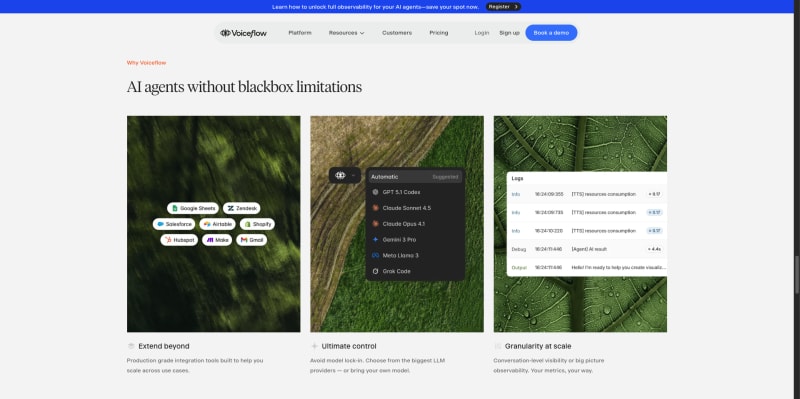Click the 16:24:09:355 log timestamp

(x=549, y=194)
